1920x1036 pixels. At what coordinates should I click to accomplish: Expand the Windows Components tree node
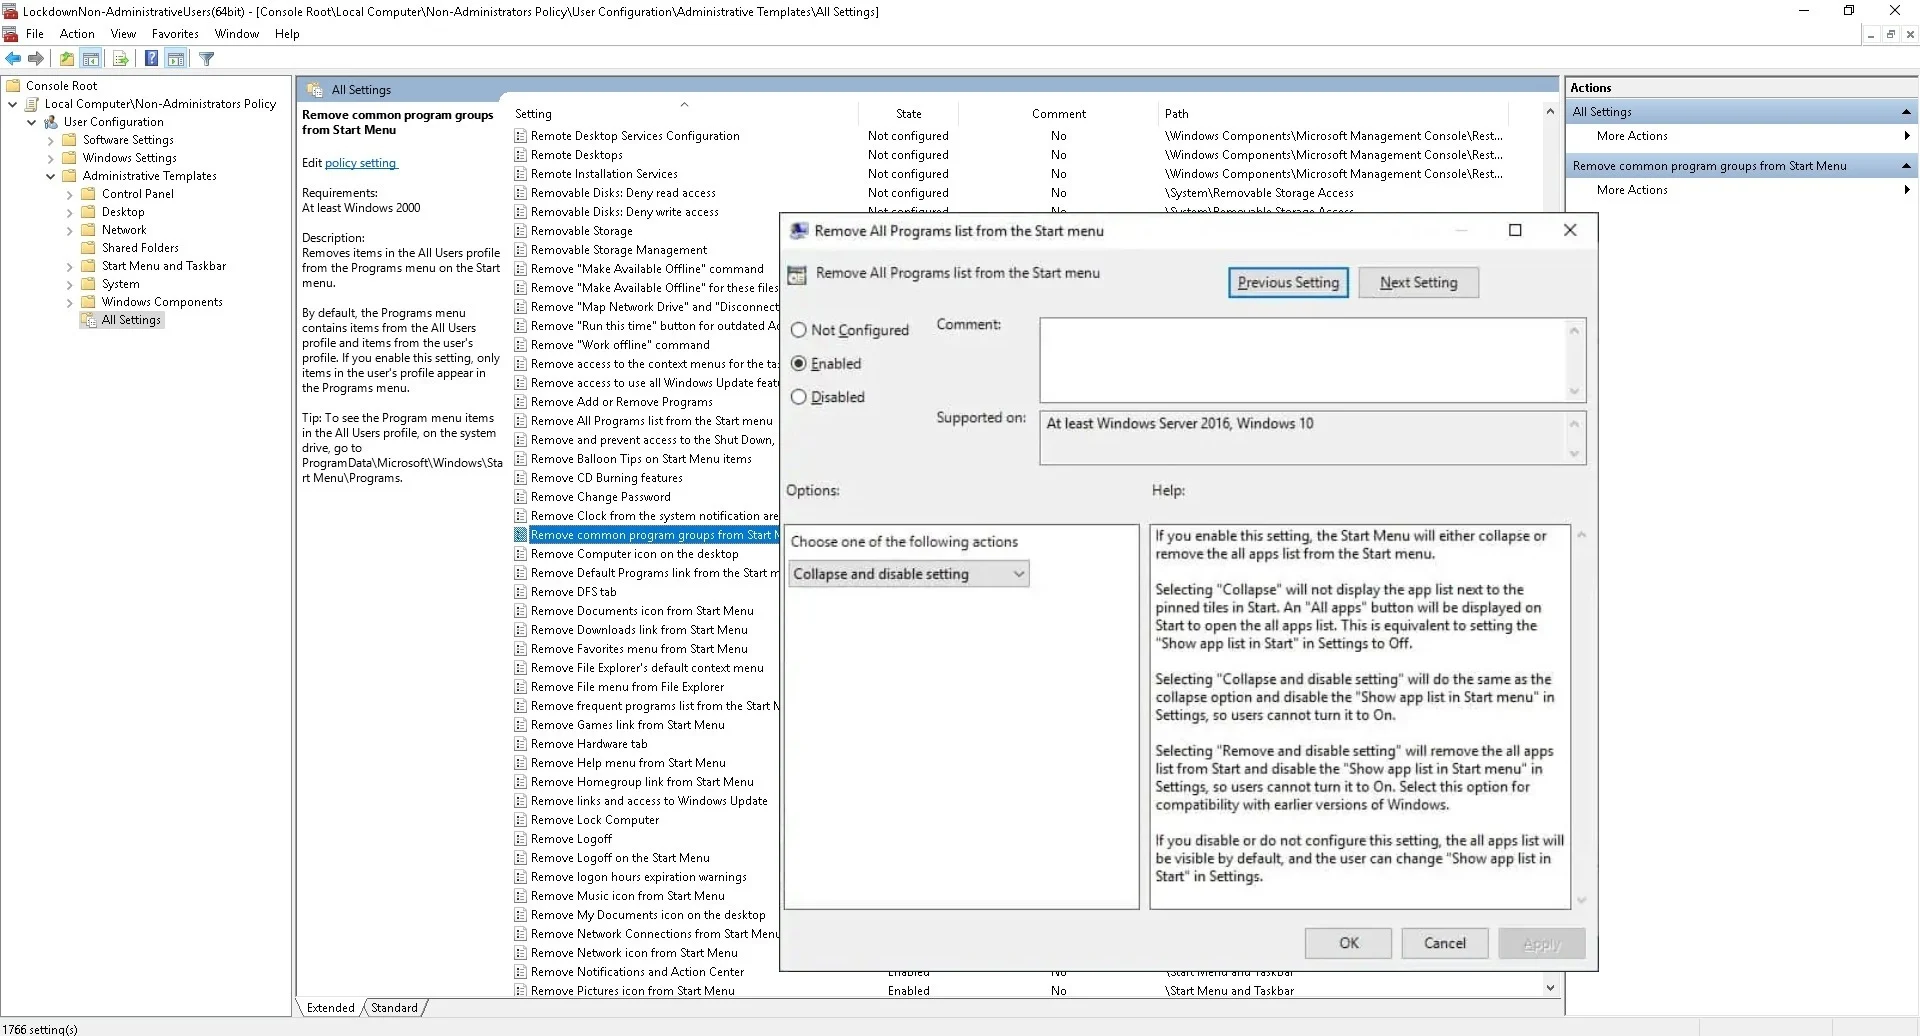[x=70, y=301]
